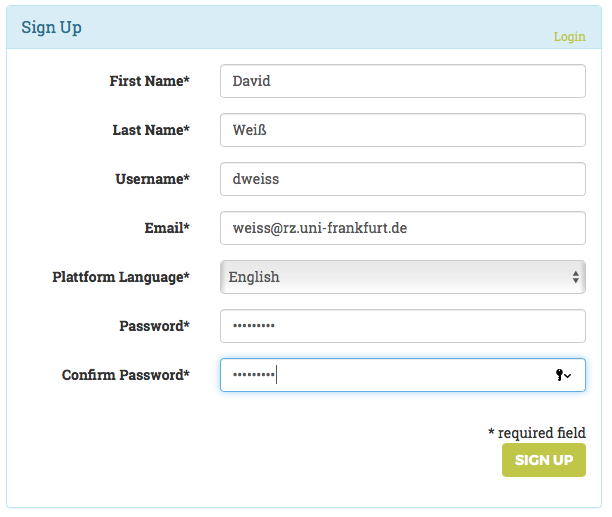Follow the Login link
Image resolution: width=612 pixels, height=517 pixels.
point(569,36)
